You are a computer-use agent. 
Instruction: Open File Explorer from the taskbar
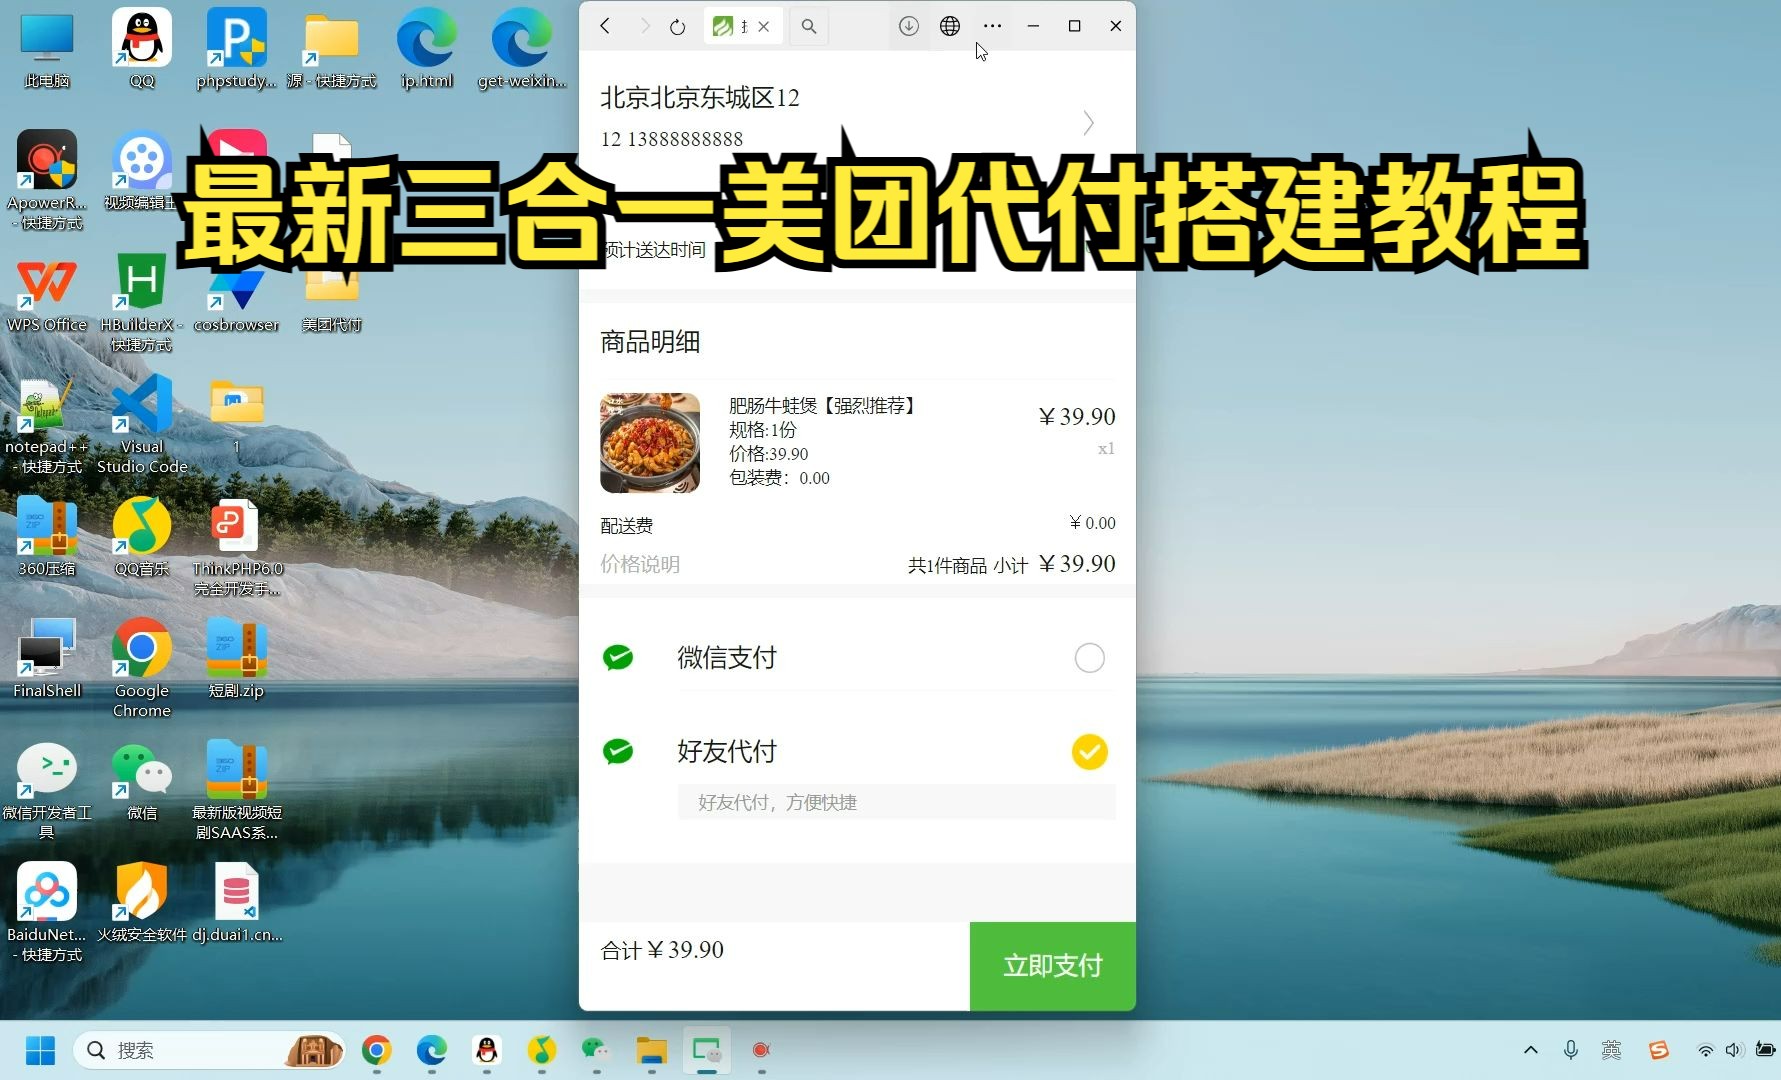tap(652, 1050)
